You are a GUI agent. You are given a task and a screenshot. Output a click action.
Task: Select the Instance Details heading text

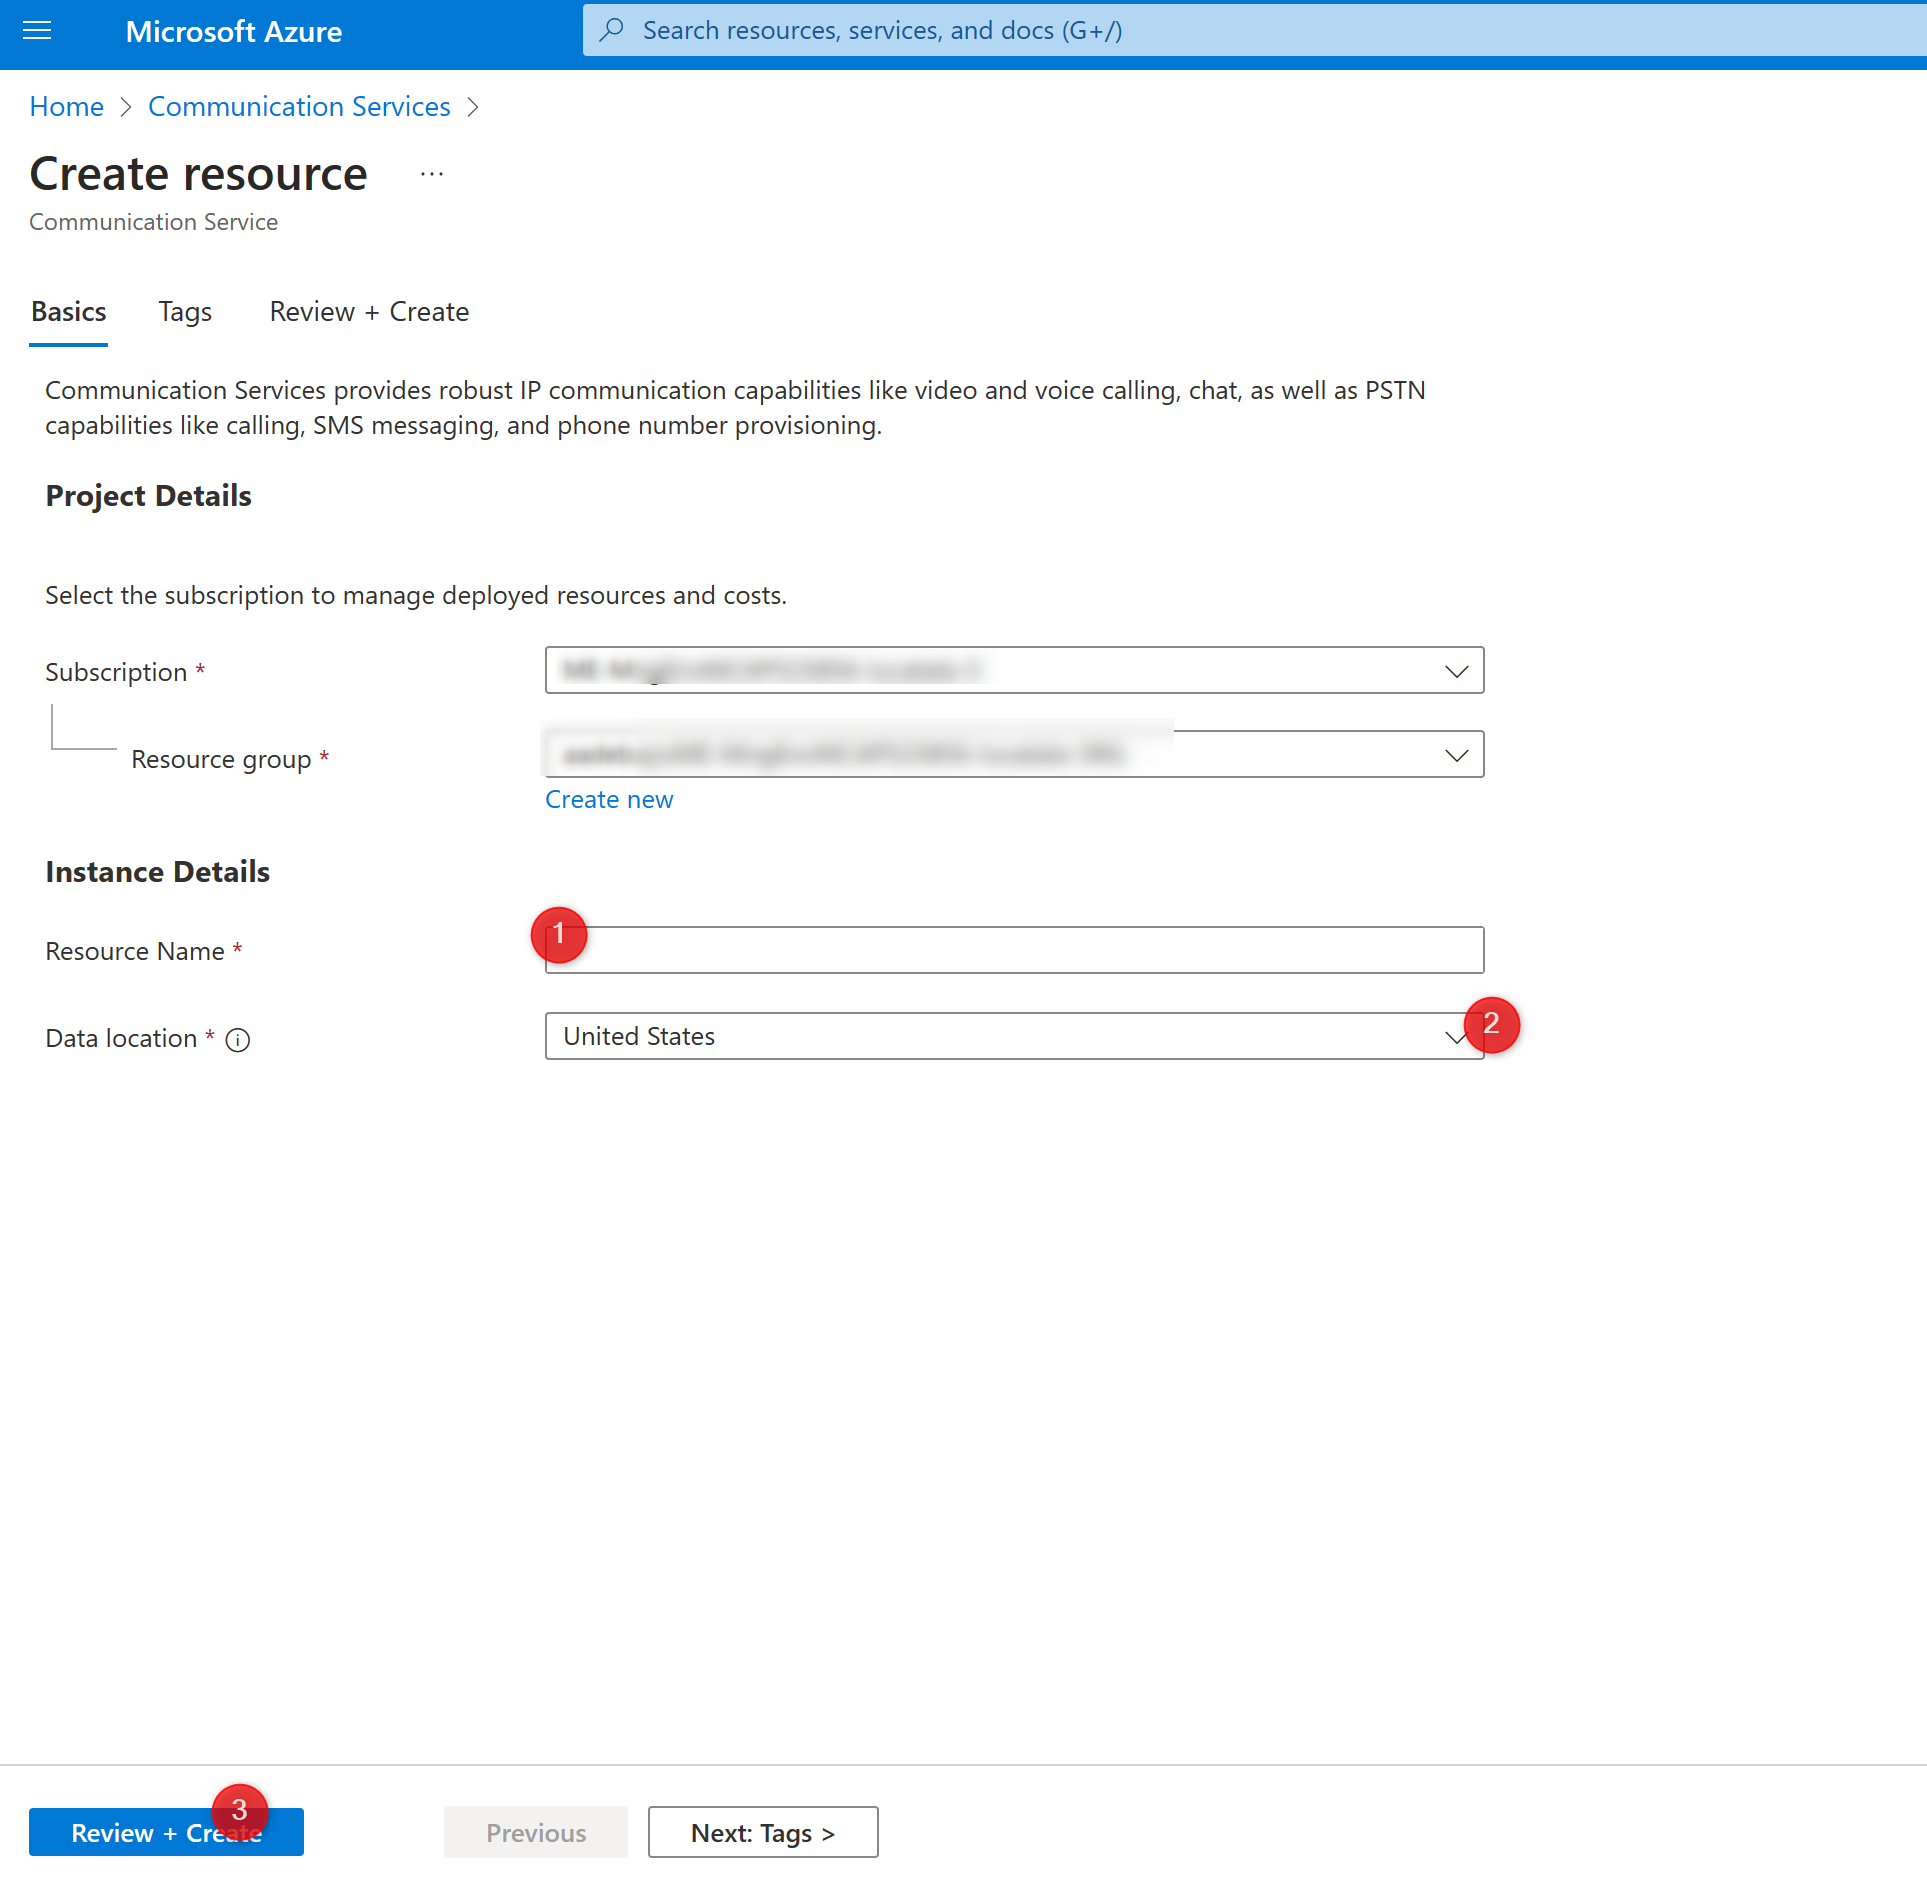[x=158, y=872]
